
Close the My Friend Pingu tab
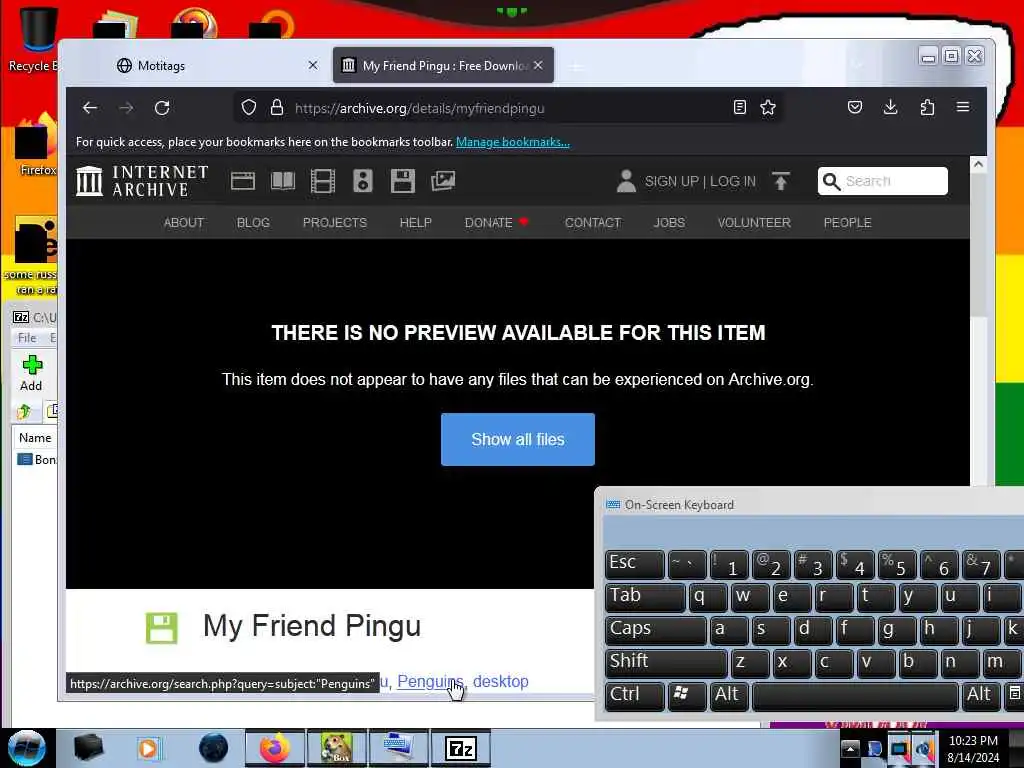tap(538, 65)
